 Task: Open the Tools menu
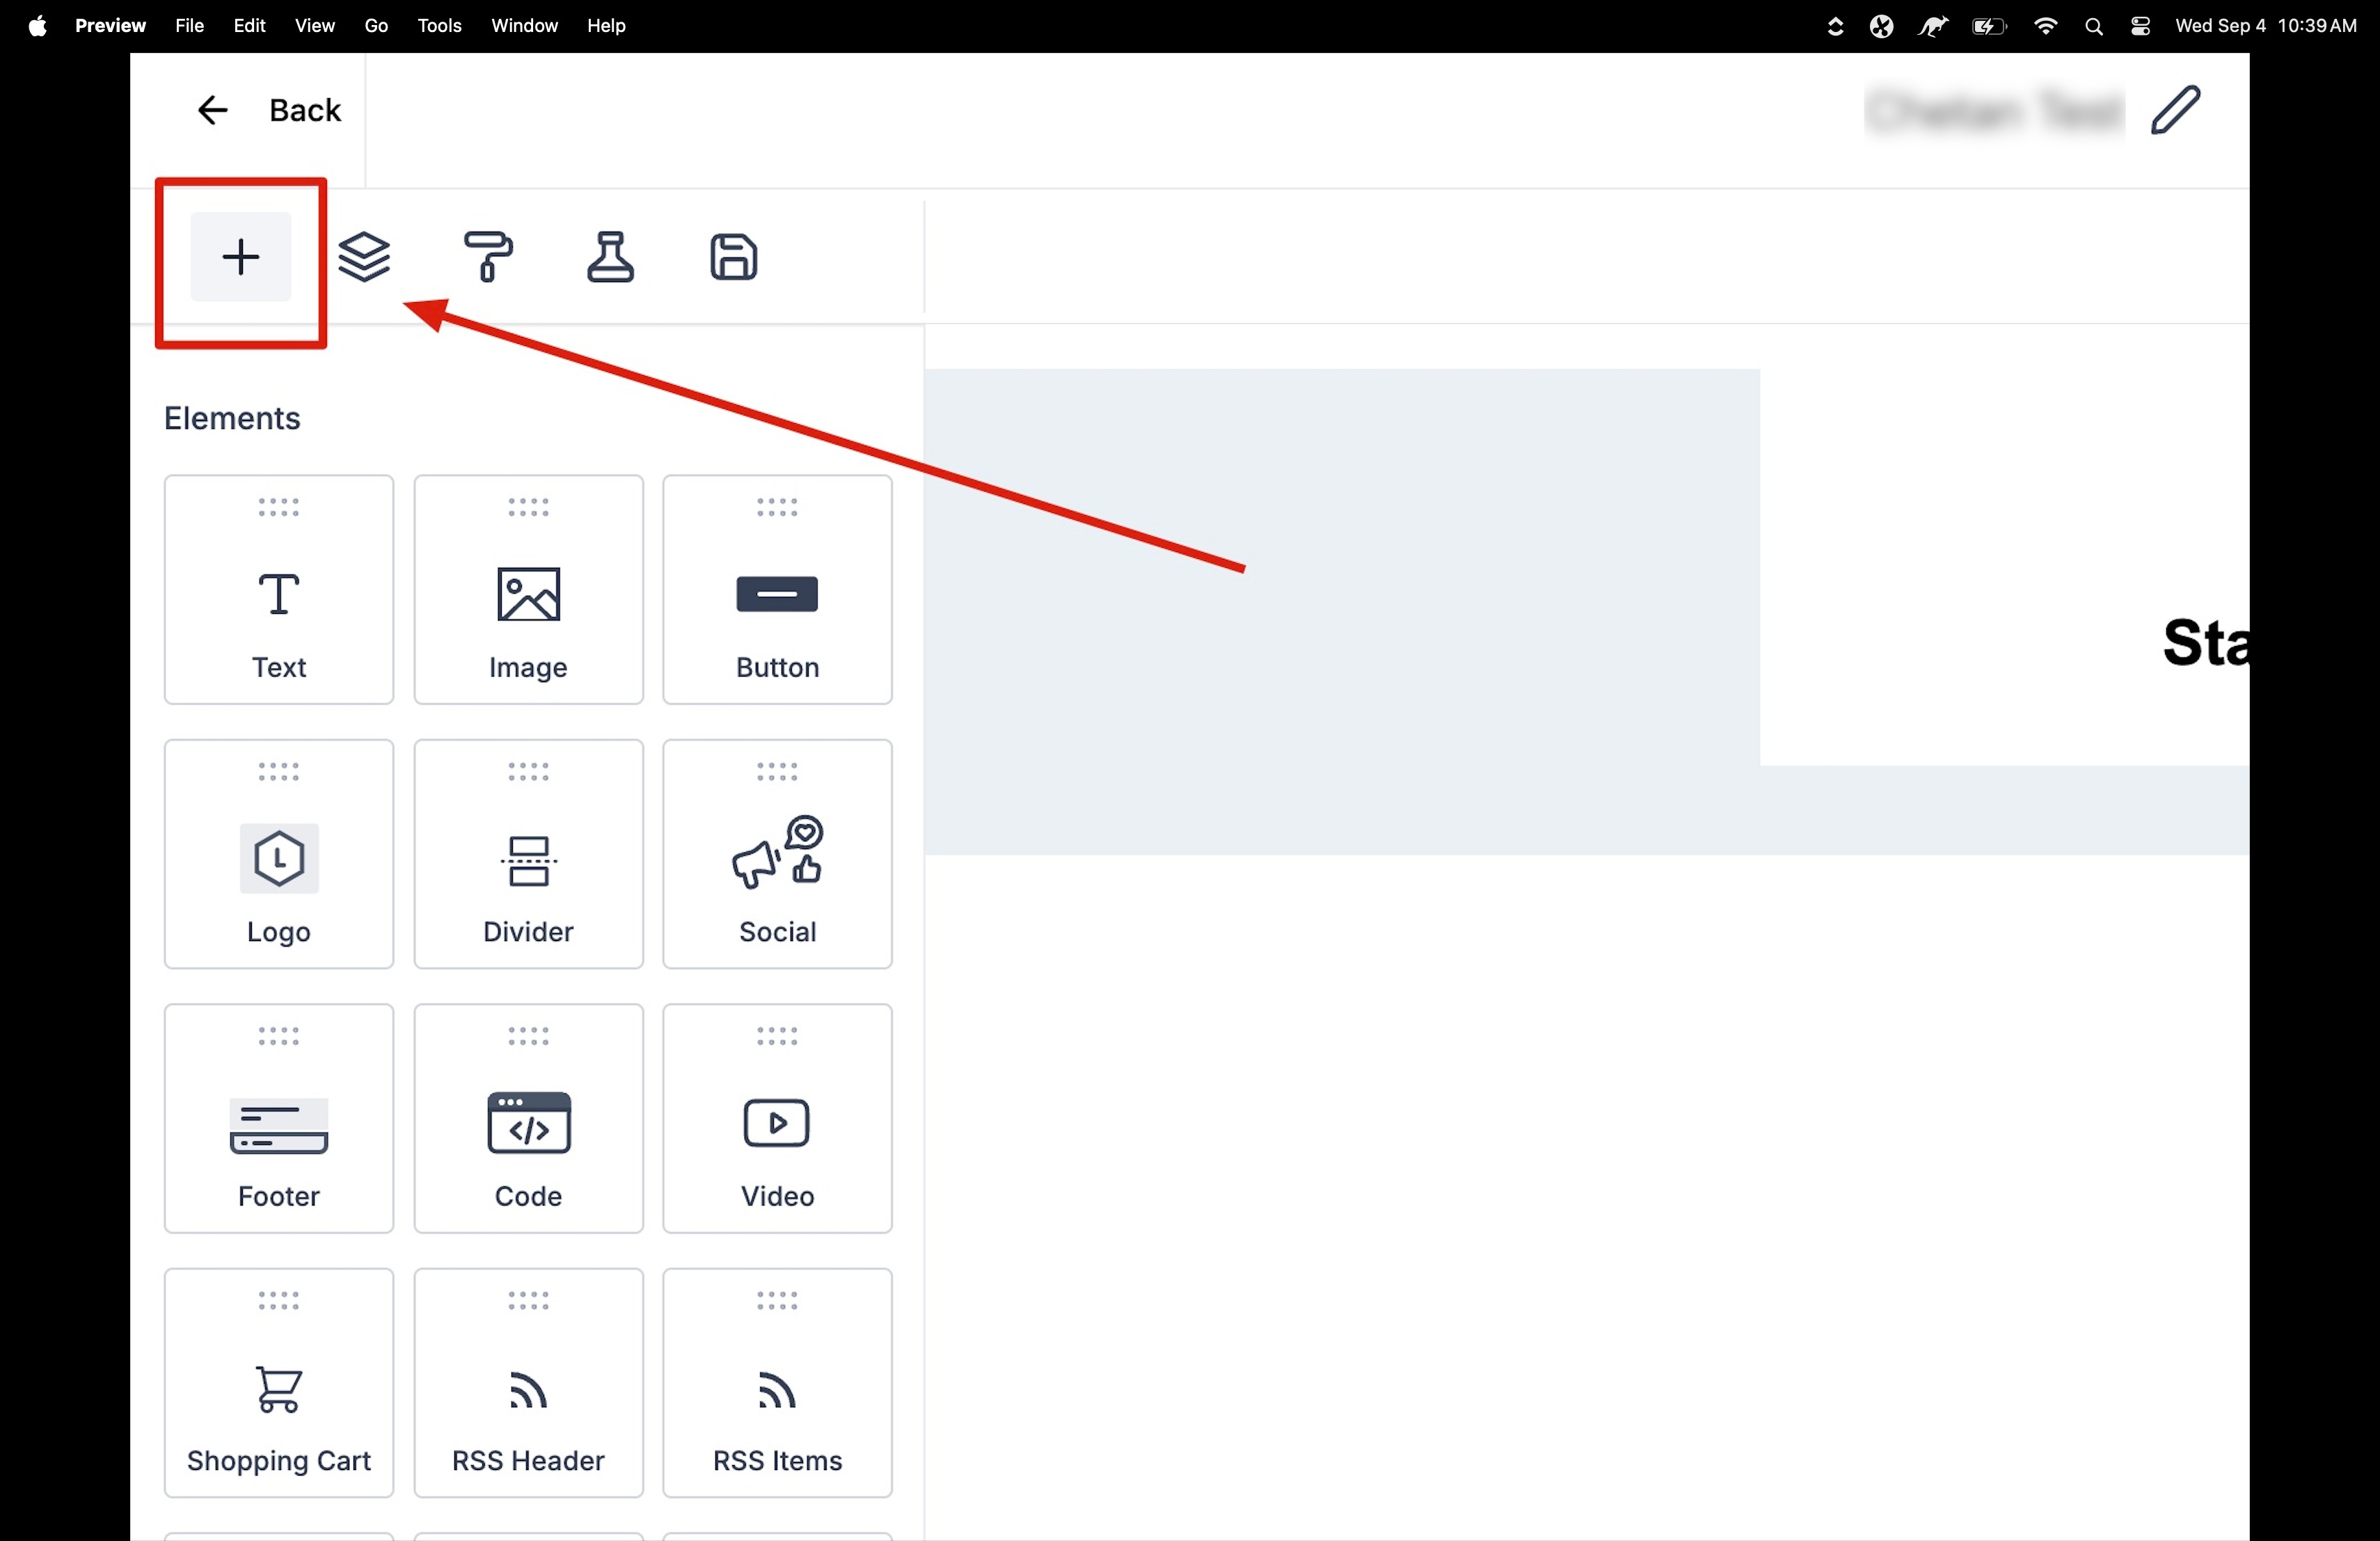[439, 26]
